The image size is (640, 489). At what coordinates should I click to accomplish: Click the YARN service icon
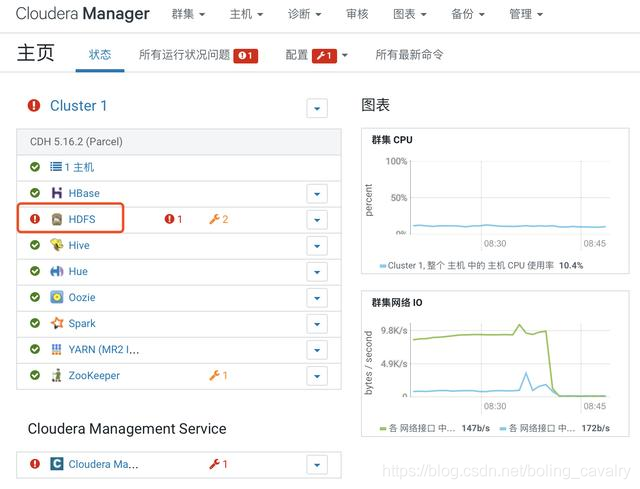pos(57,349)
